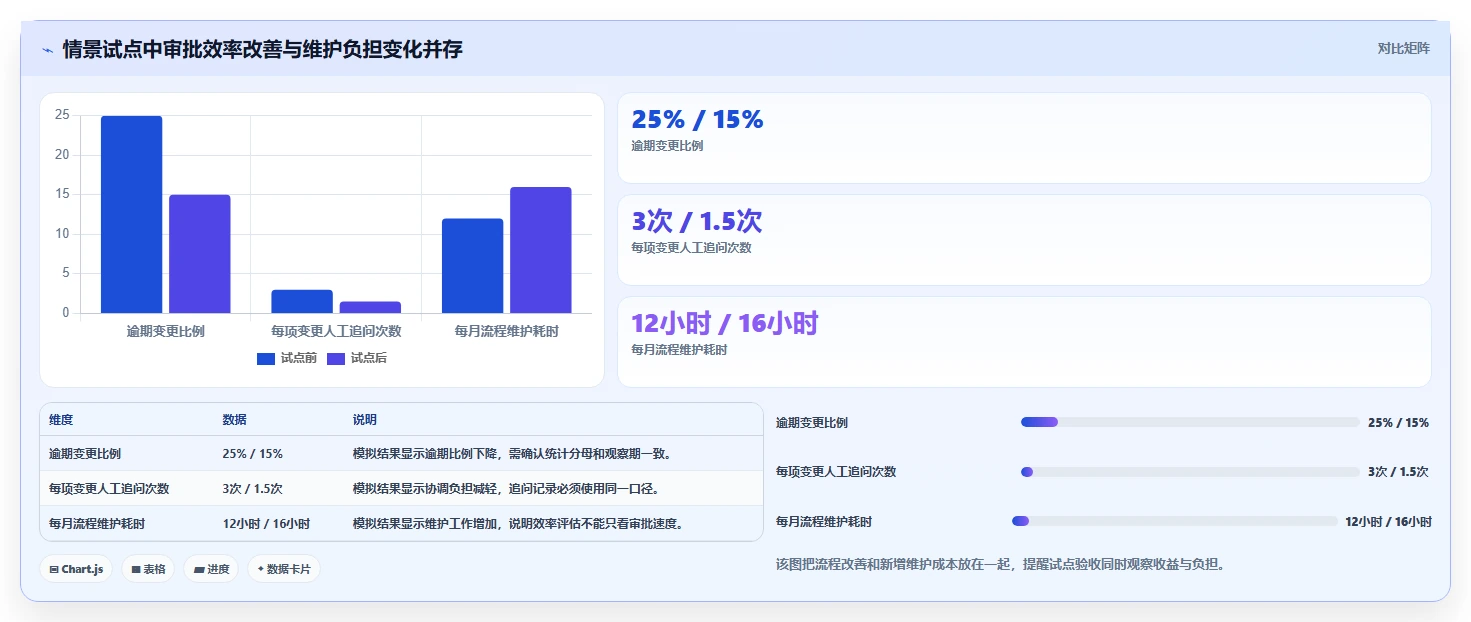The width and height of the screenshot is (1471, 622).
Task: Click the 试点前 blue legend color box
Action: pyautogui.click(x=266, y=358)
